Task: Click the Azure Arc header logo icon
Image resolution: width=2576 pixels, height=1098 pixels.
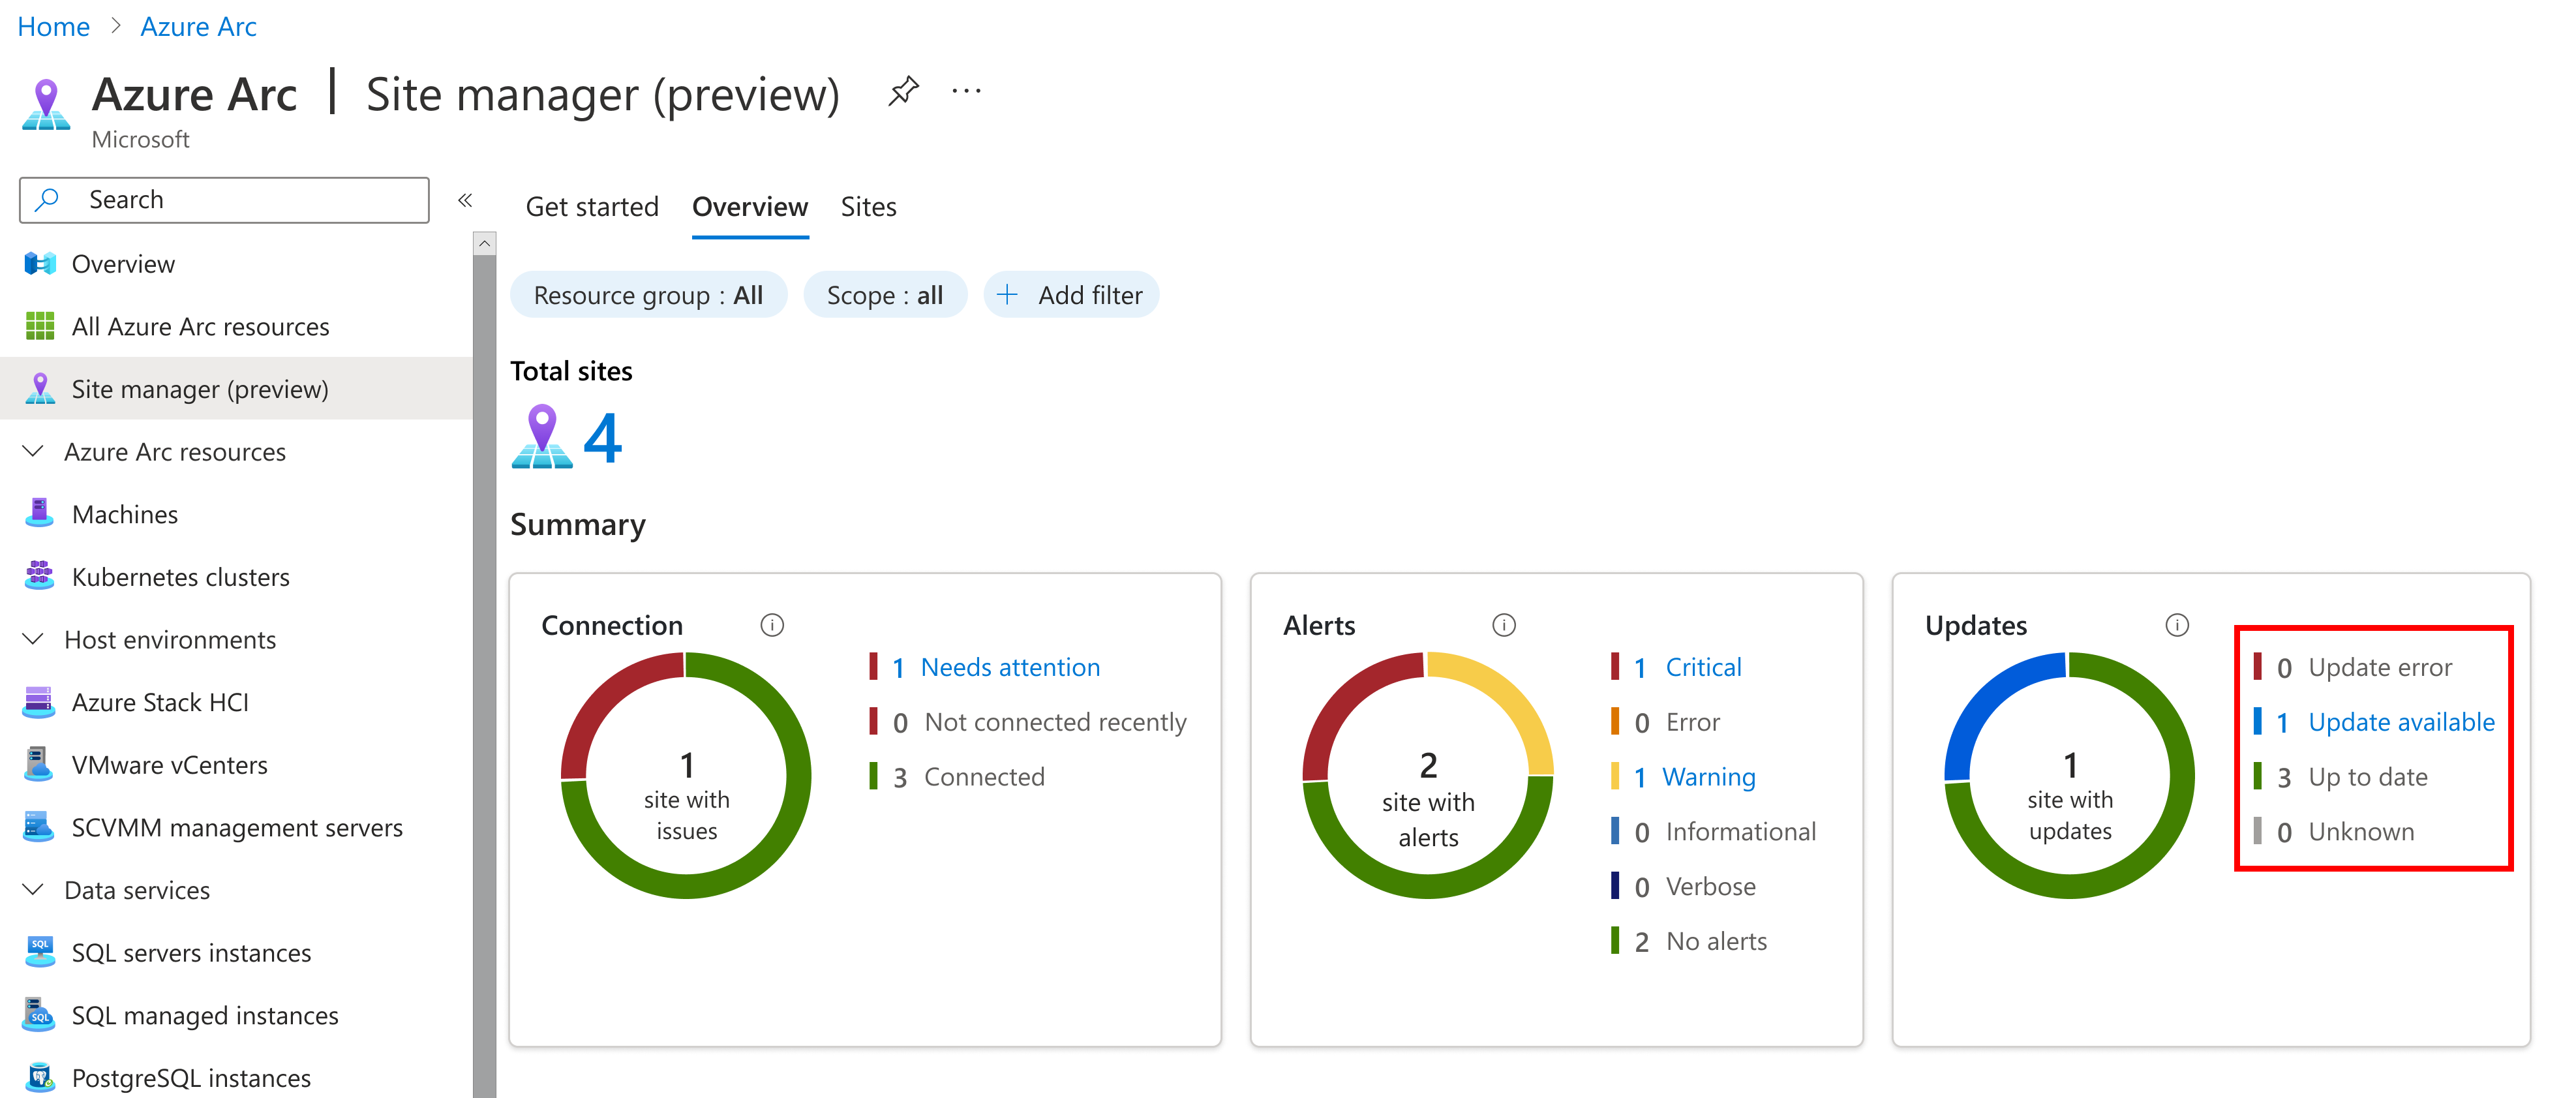Action: pos(45,106)
